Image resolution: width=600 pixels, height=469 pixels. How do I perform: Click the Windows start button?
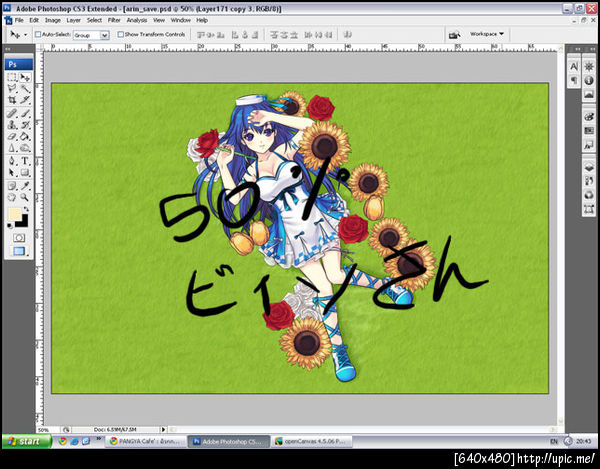[26, 441]
